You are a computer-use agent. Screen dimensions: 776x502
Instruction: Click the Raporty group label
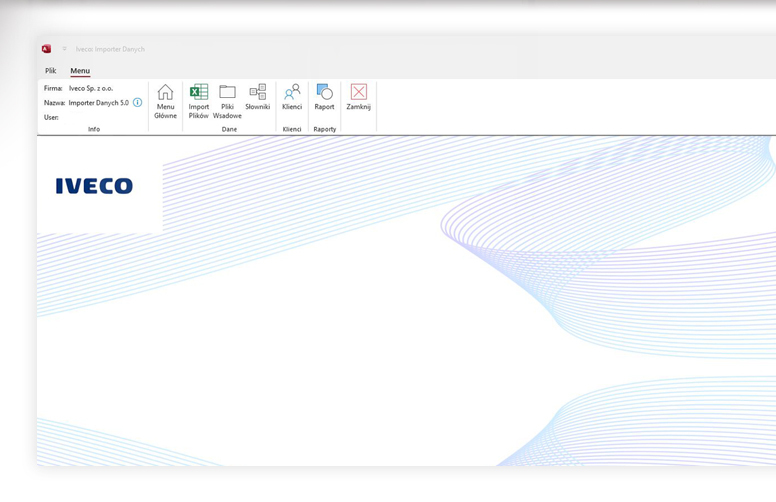coord(324,129)
